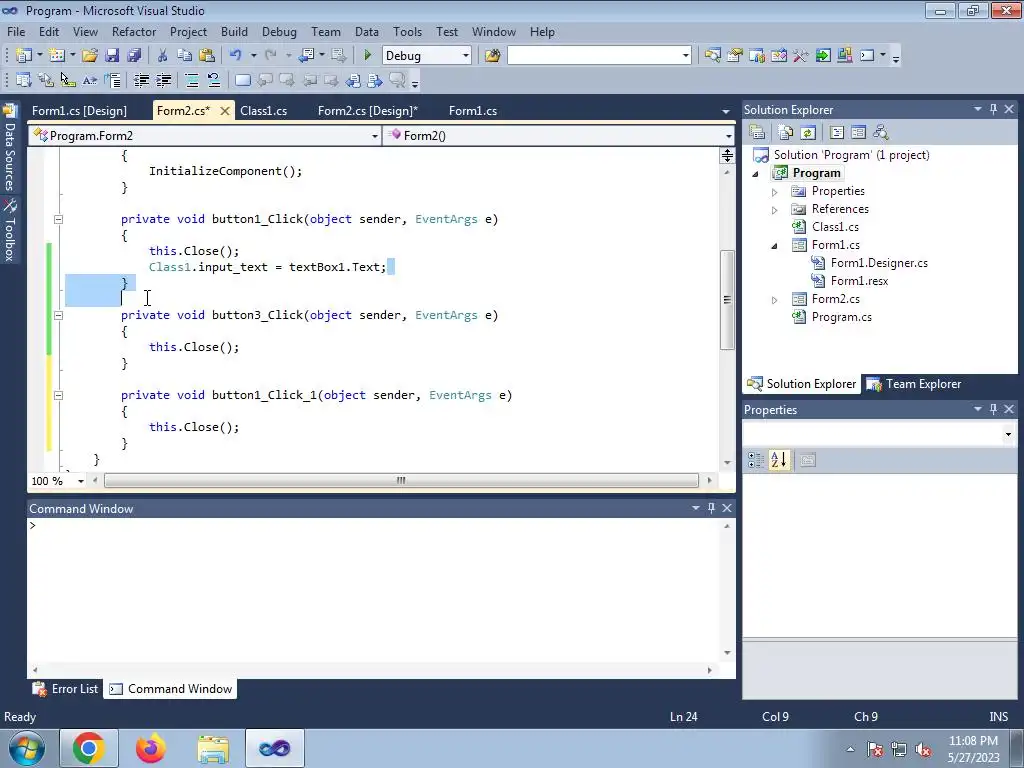Select Form1.Designer.cs in Solution Explorer
Viewport: 1024px width, 768px height.
878,263
